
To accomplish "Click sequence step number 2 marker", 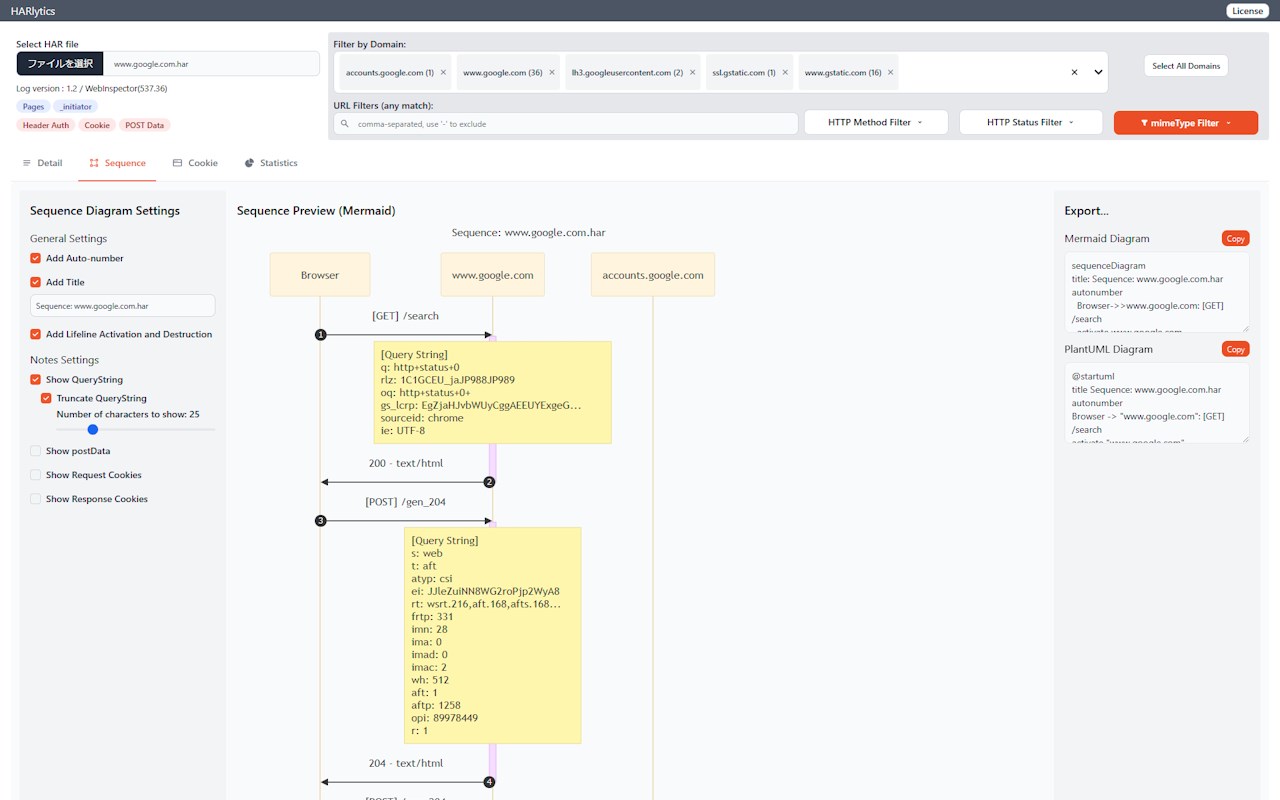I will (489, 482).
